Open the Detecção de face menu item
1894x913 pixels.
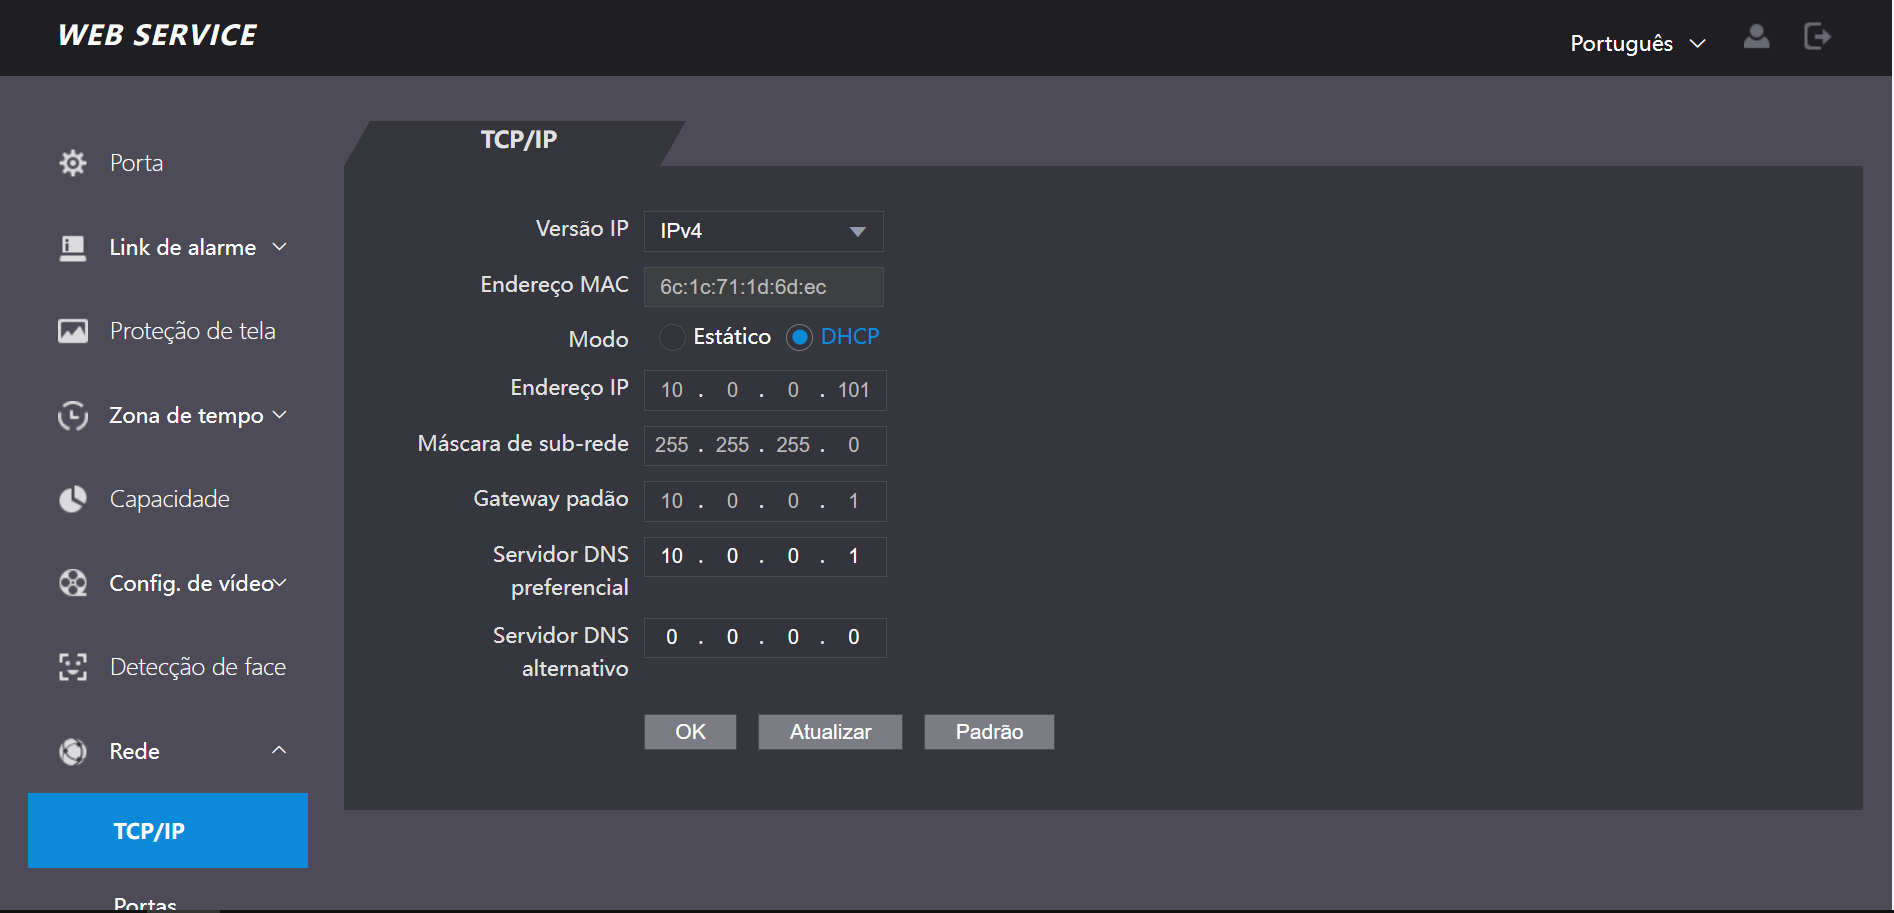[198, 667]
